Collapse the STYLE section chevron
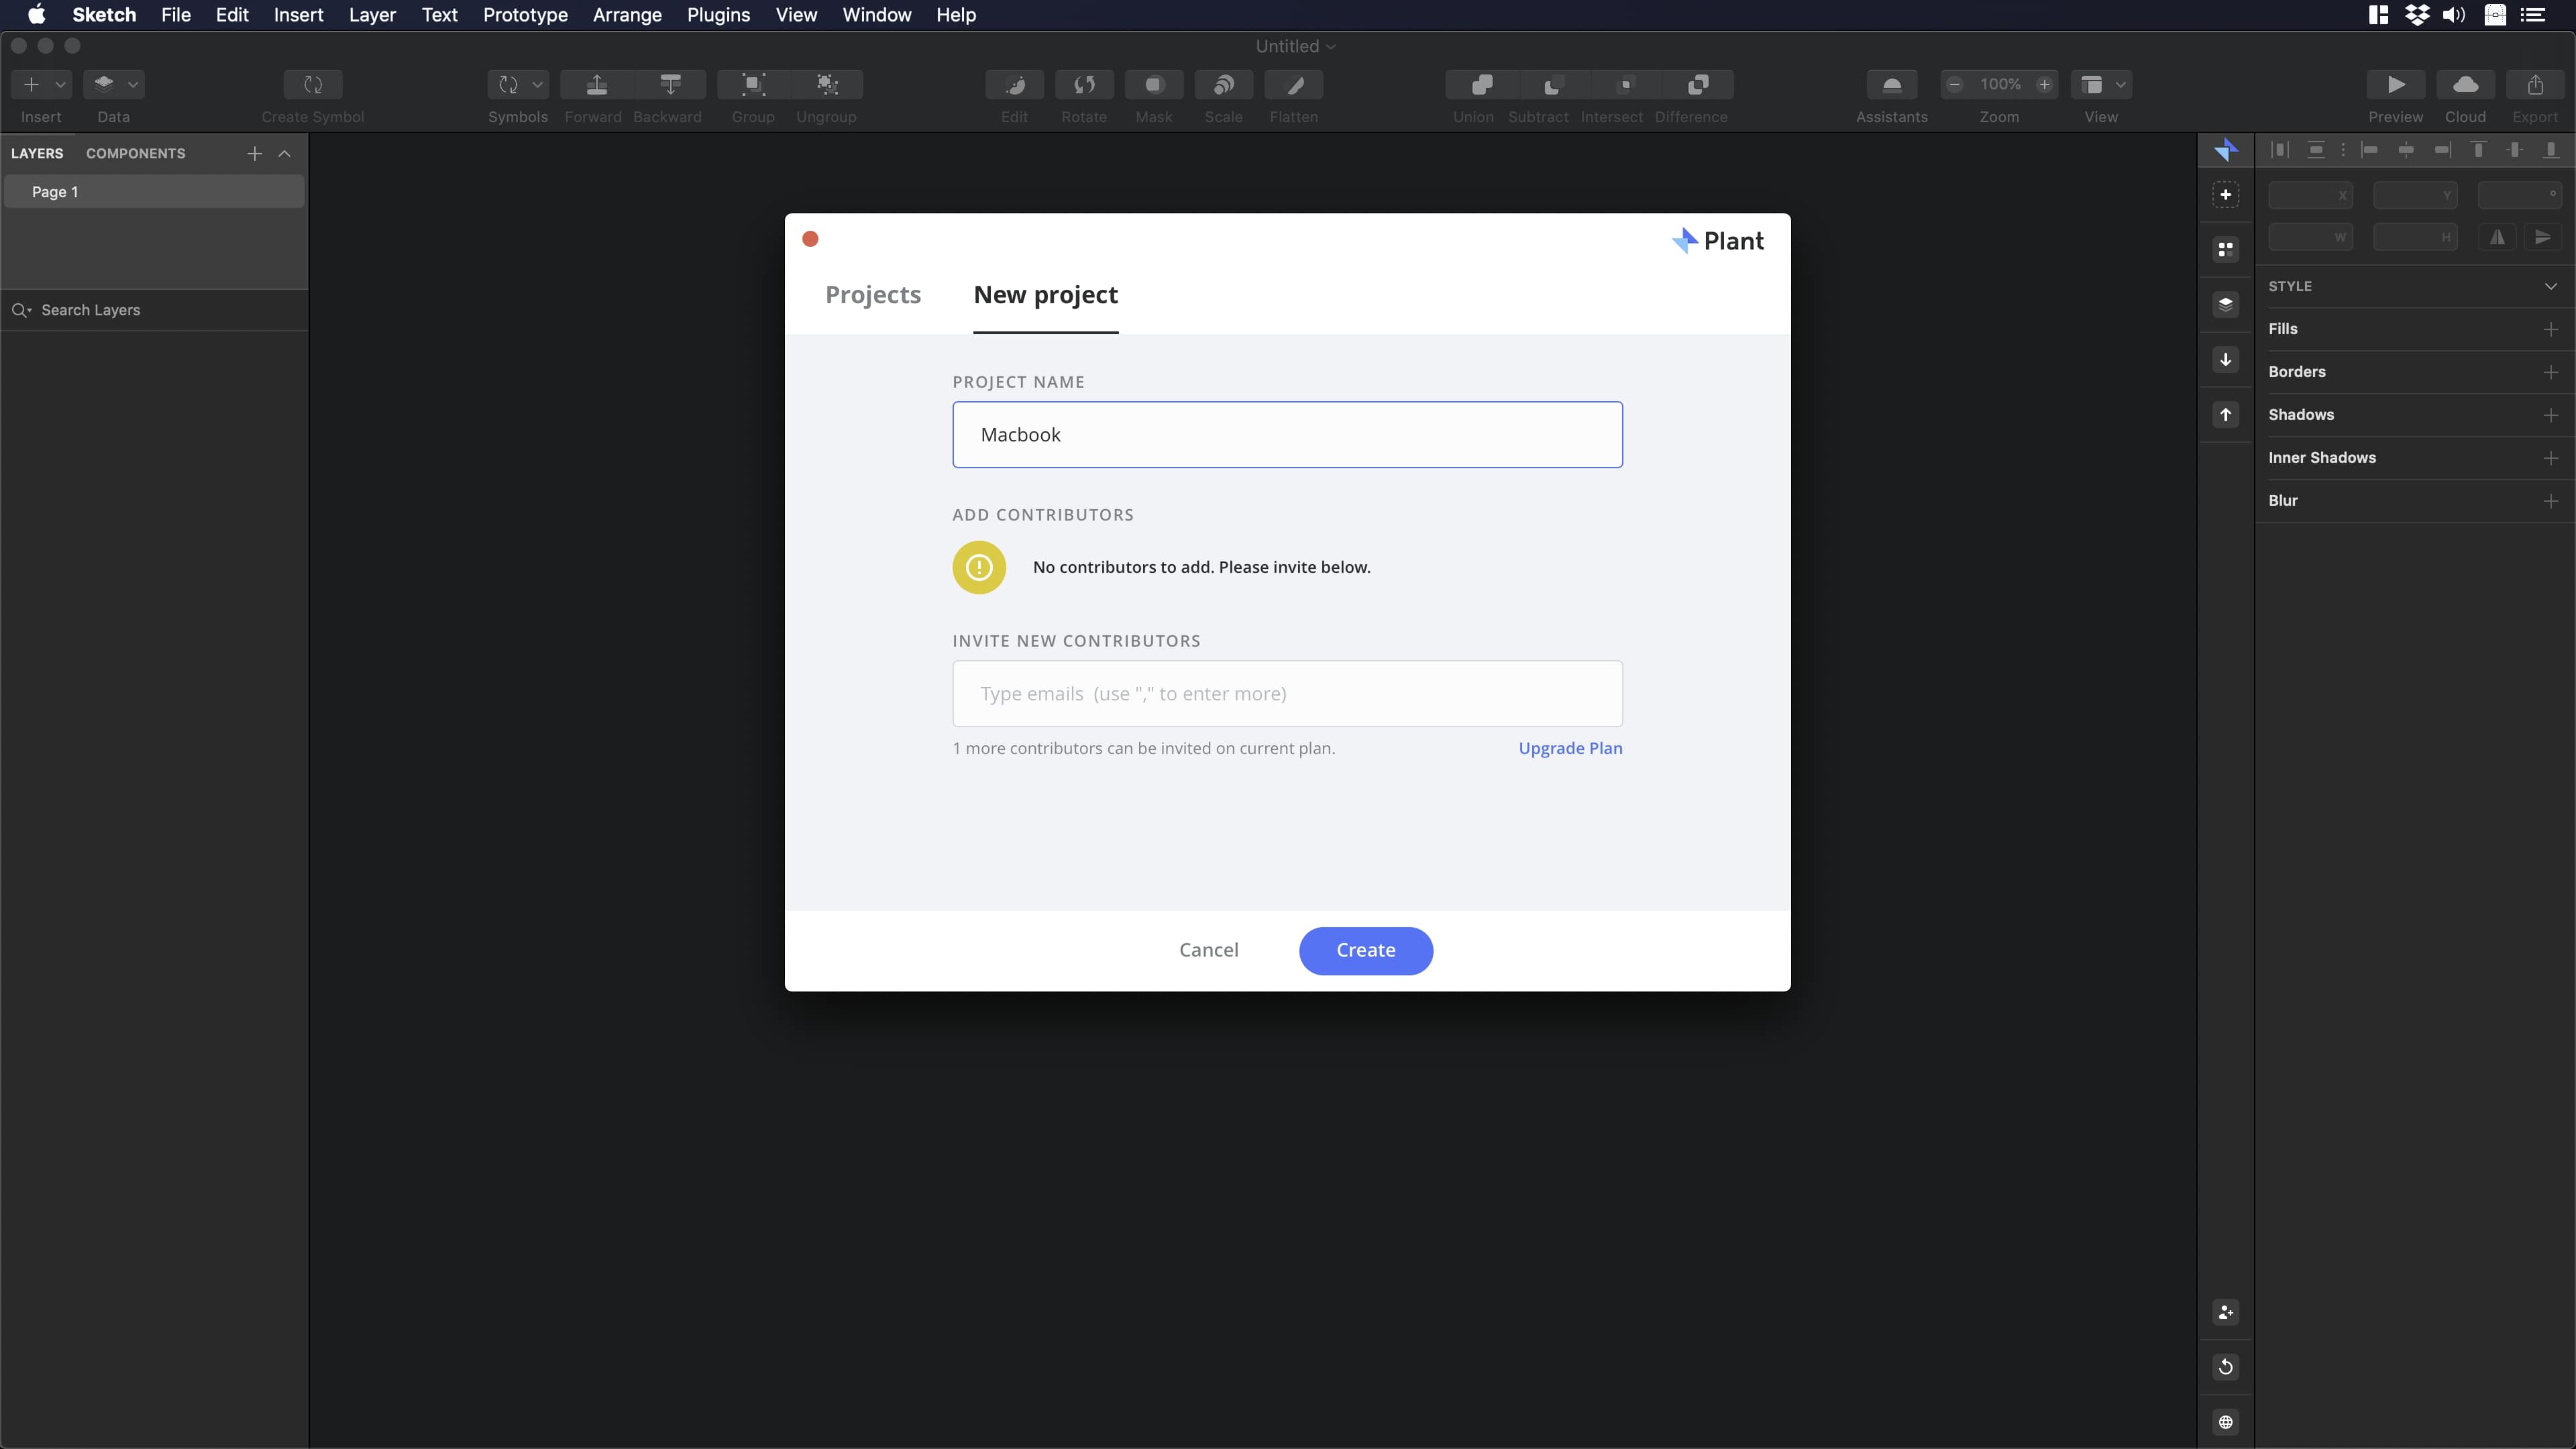The height and width of the screenshot is (1449, 2576). (x=2550, y=286)
